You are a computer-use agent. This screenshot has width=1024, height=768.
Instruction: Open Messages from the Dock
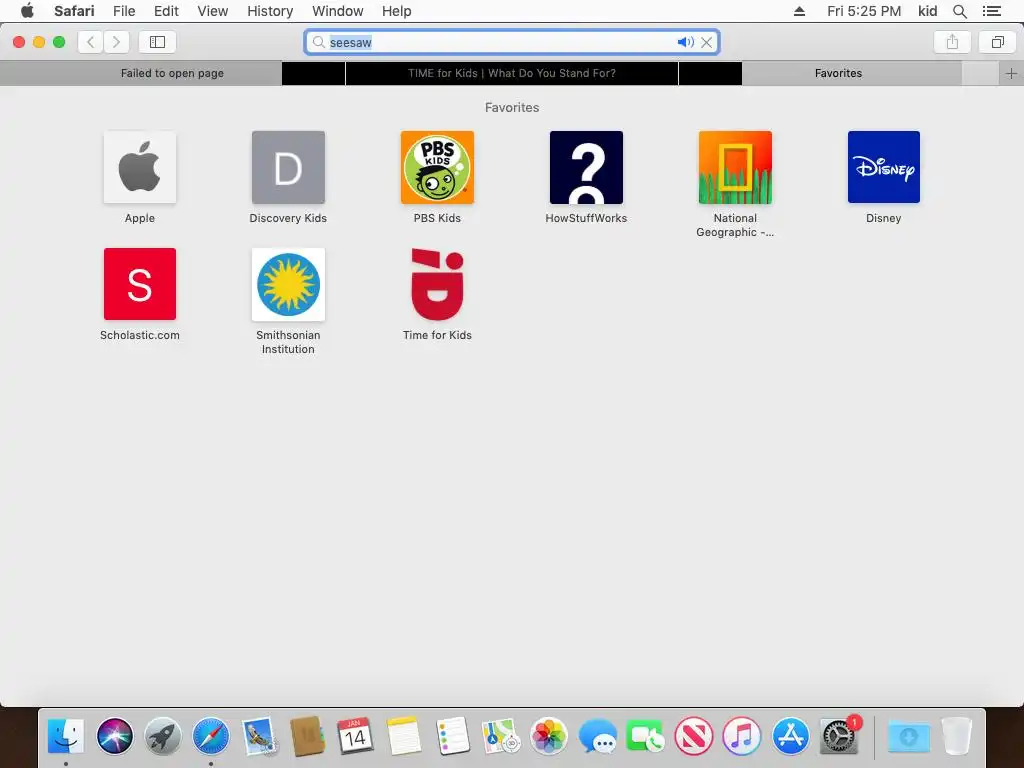pos(597,736)
